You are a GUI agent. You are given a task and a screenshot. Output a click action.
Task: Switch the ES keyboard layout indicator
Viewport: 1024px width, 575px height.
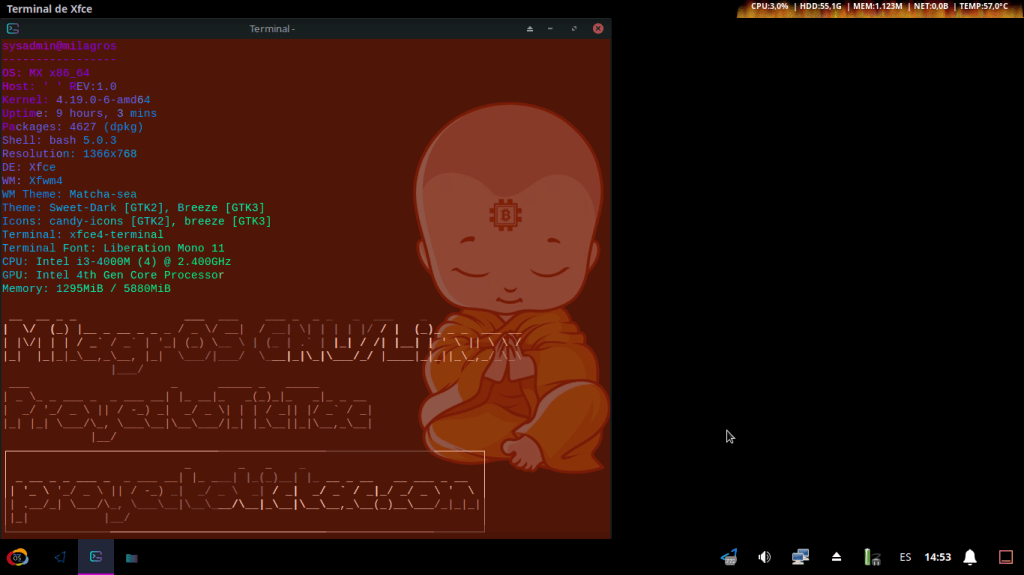(x=905, y=557)
